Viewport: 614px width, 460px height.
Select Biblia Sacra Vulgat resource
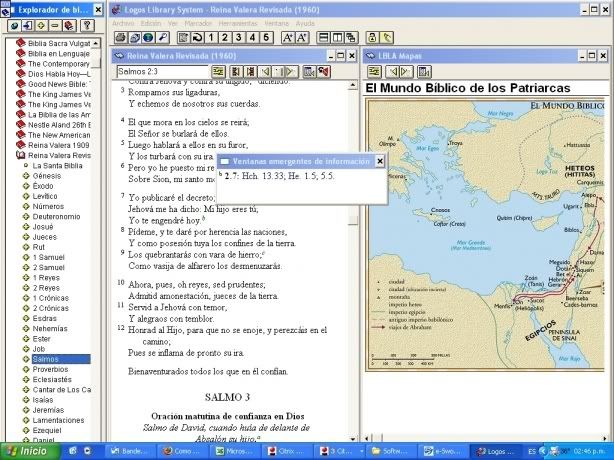59,43
